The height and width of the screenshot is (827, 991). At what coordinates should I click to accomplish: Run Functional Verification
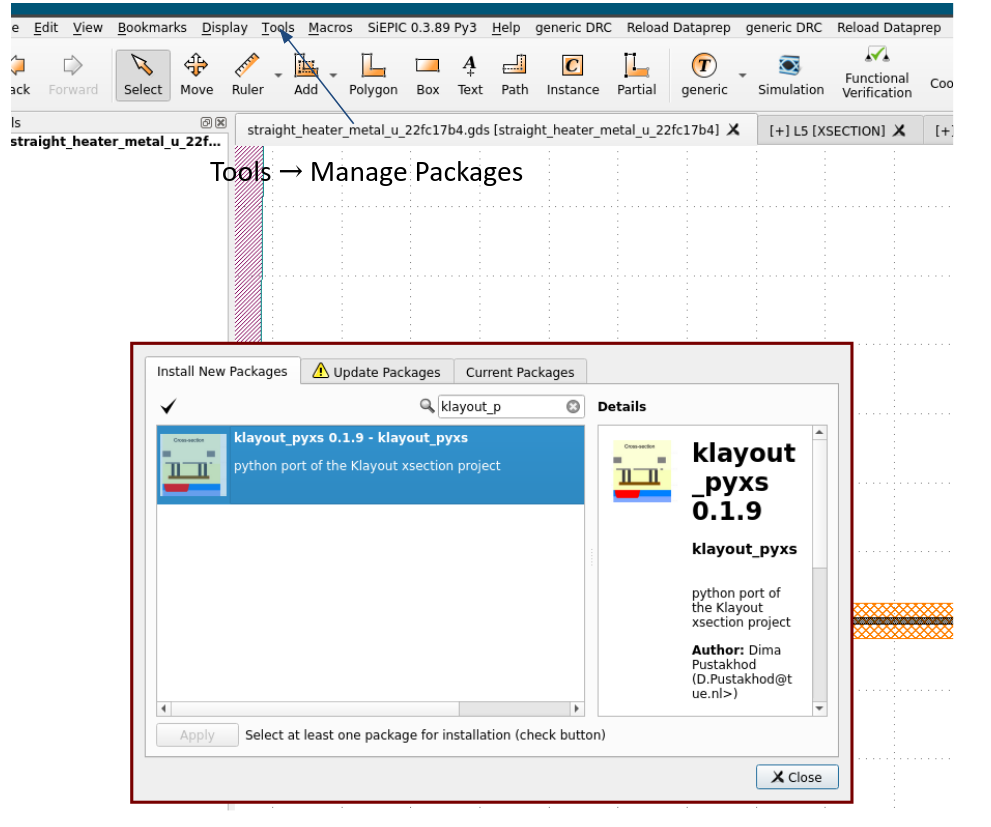coord(876,72)
